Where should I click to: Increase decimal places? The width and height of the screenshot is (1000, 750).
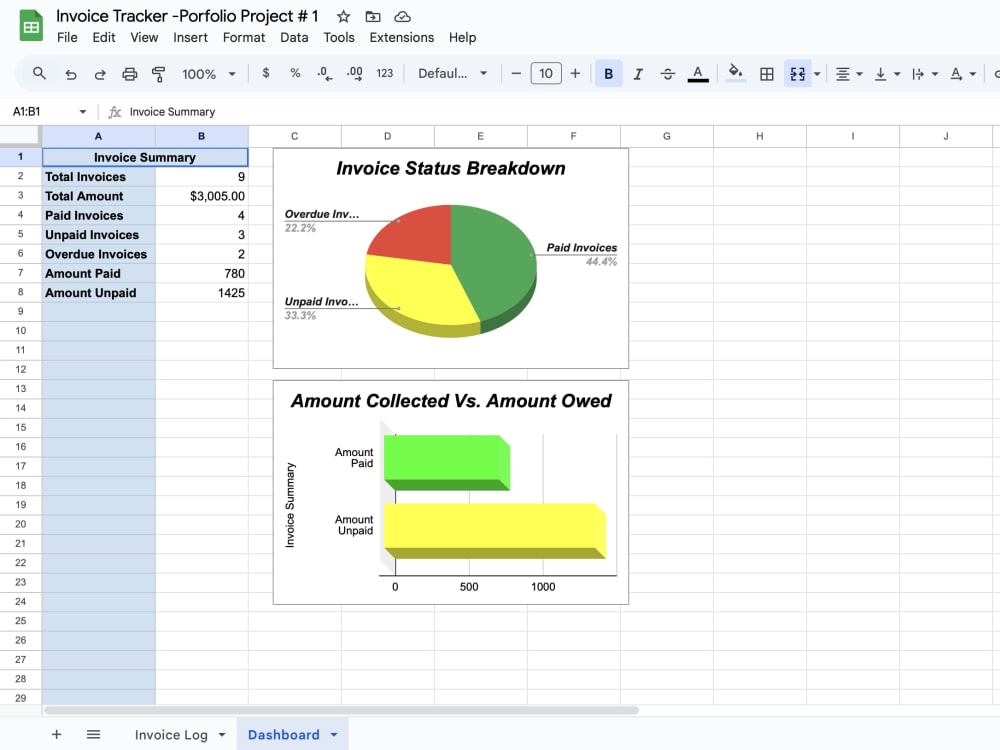tap(355, 74)
